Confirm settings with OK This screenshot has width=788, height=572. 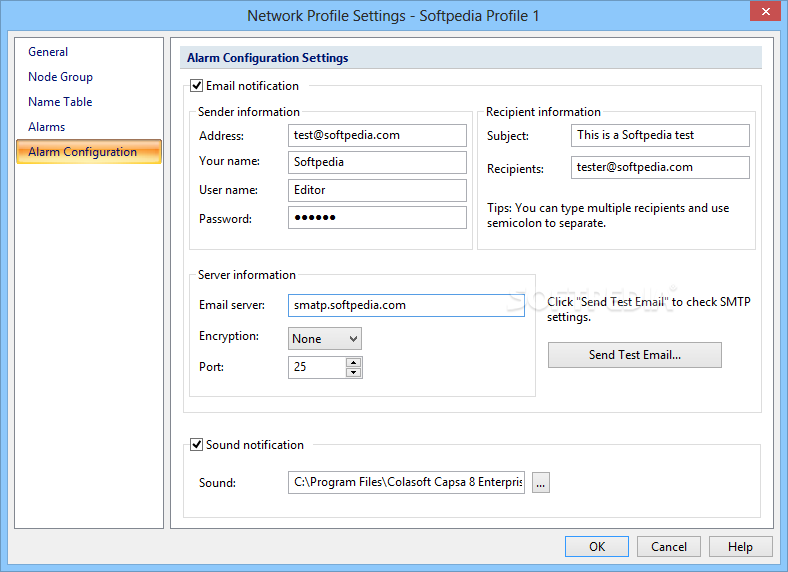click(597, 546)
